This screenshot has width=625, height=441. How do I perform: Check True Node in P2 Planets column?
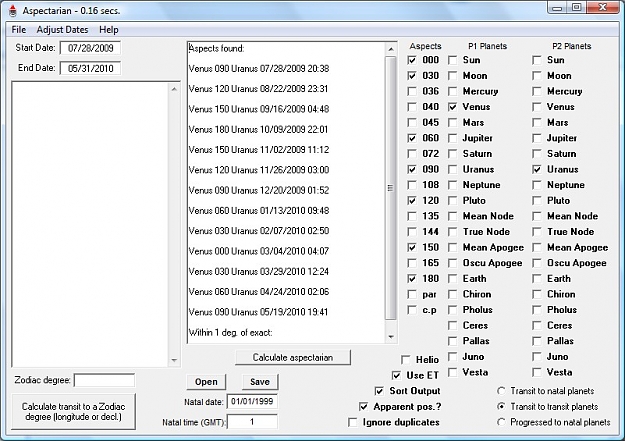tap(537, 232)
